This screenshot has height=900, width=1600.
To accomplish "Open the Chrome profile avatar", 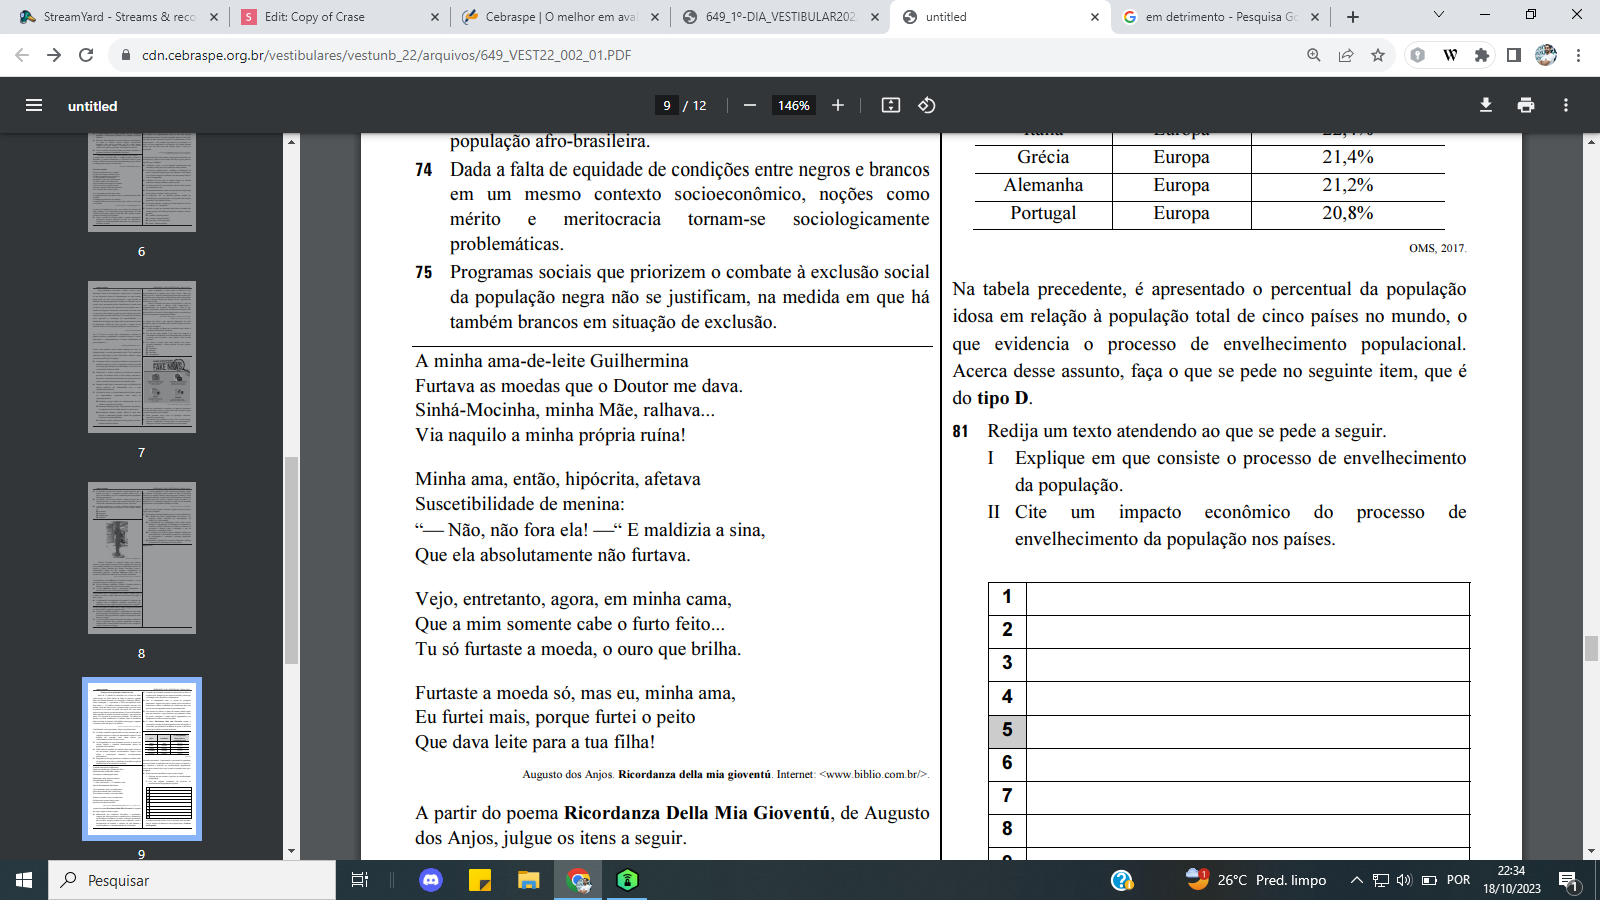I will point(1546,55).
